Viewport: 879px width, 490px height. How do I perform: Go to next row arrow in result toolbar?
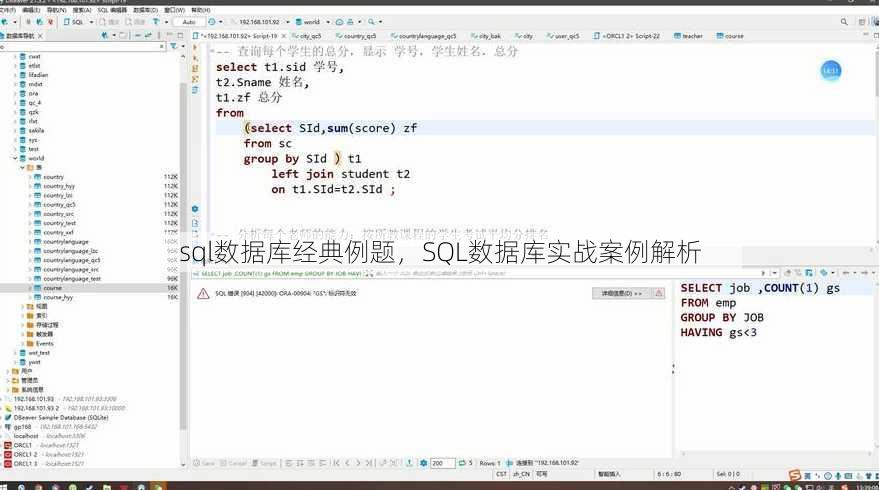(x=358, y=463)
